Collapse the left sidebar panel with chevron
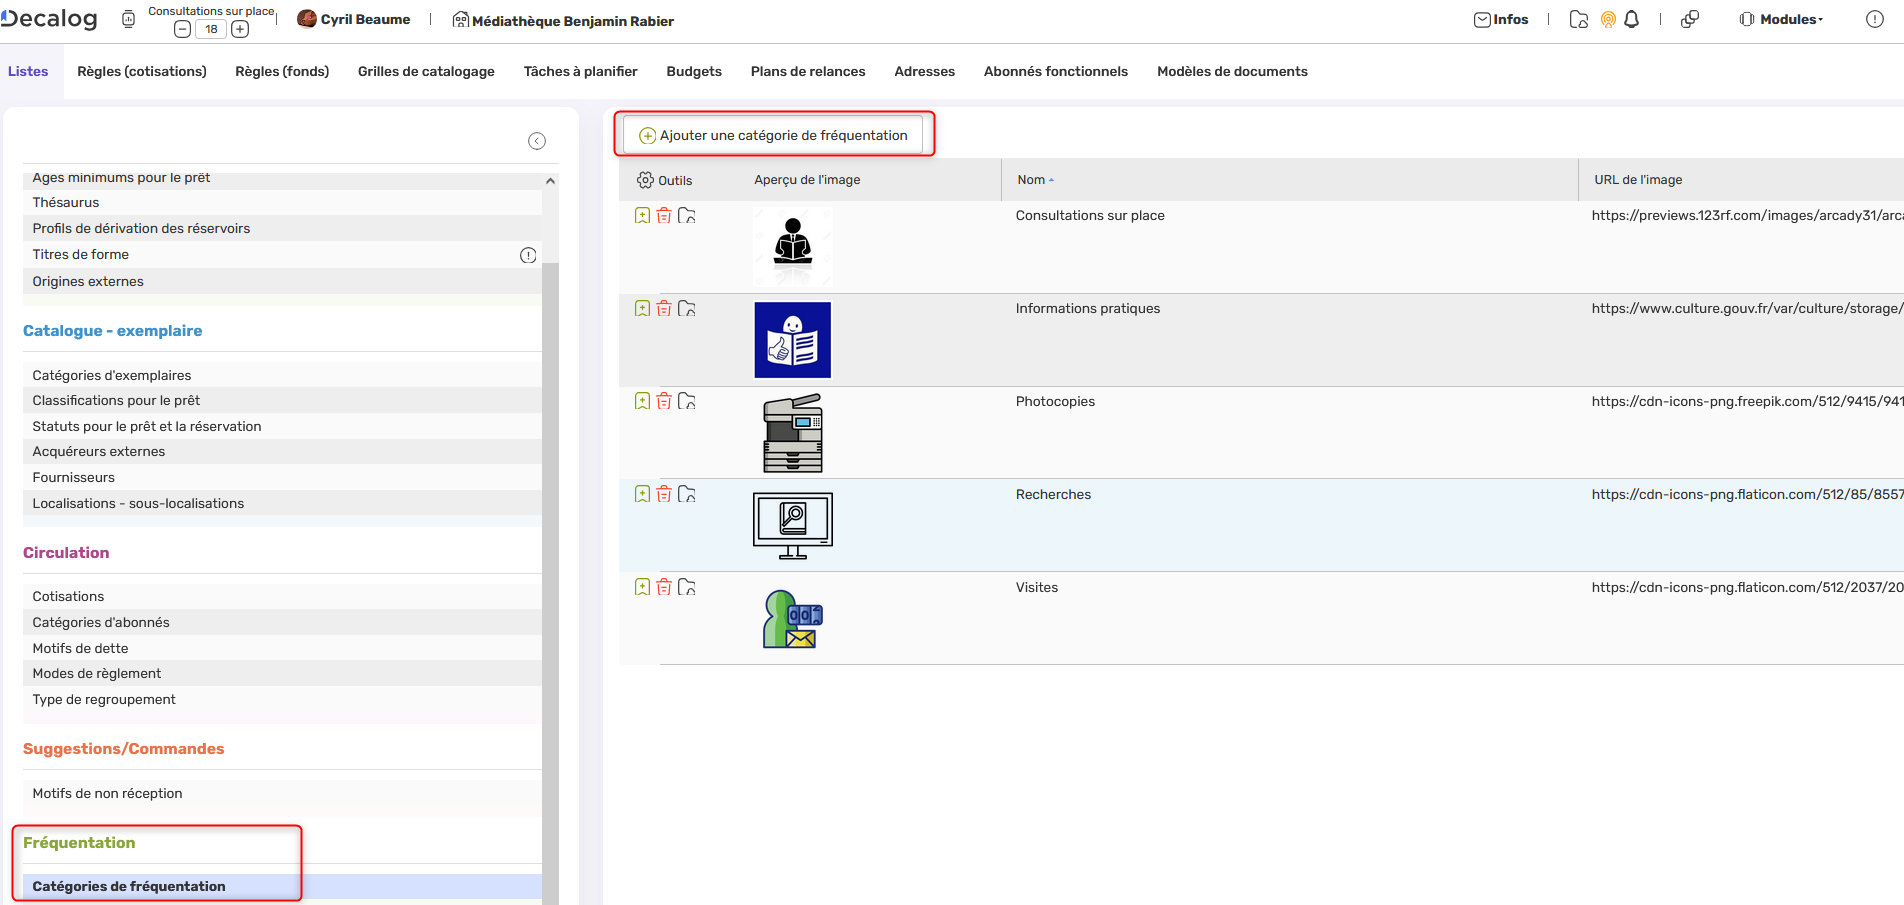The width and height of the screenshot is (1904, 905). tap(537, 141)
